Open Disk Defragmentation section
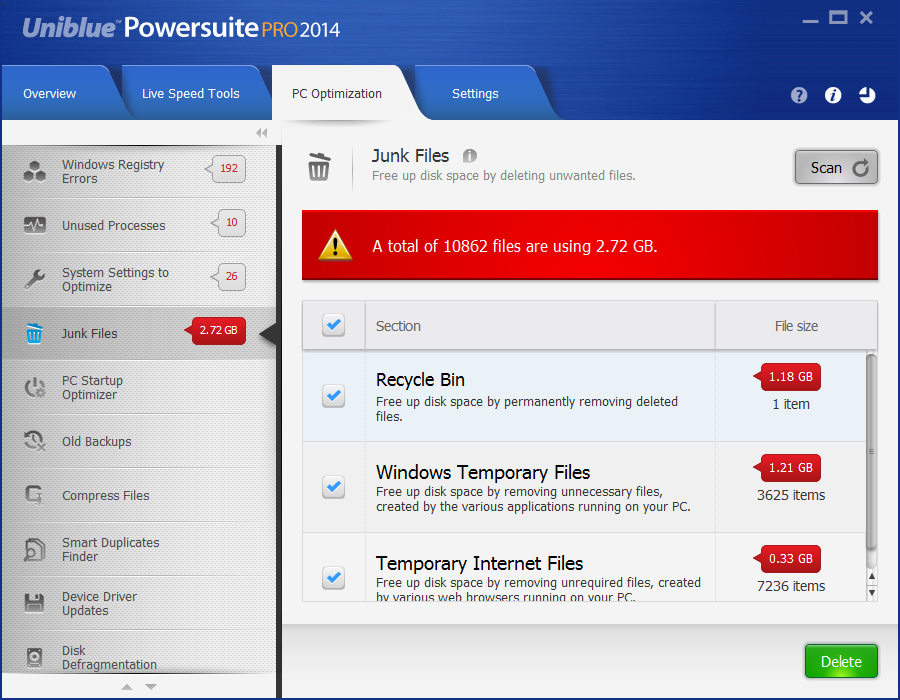 [139, 653]
